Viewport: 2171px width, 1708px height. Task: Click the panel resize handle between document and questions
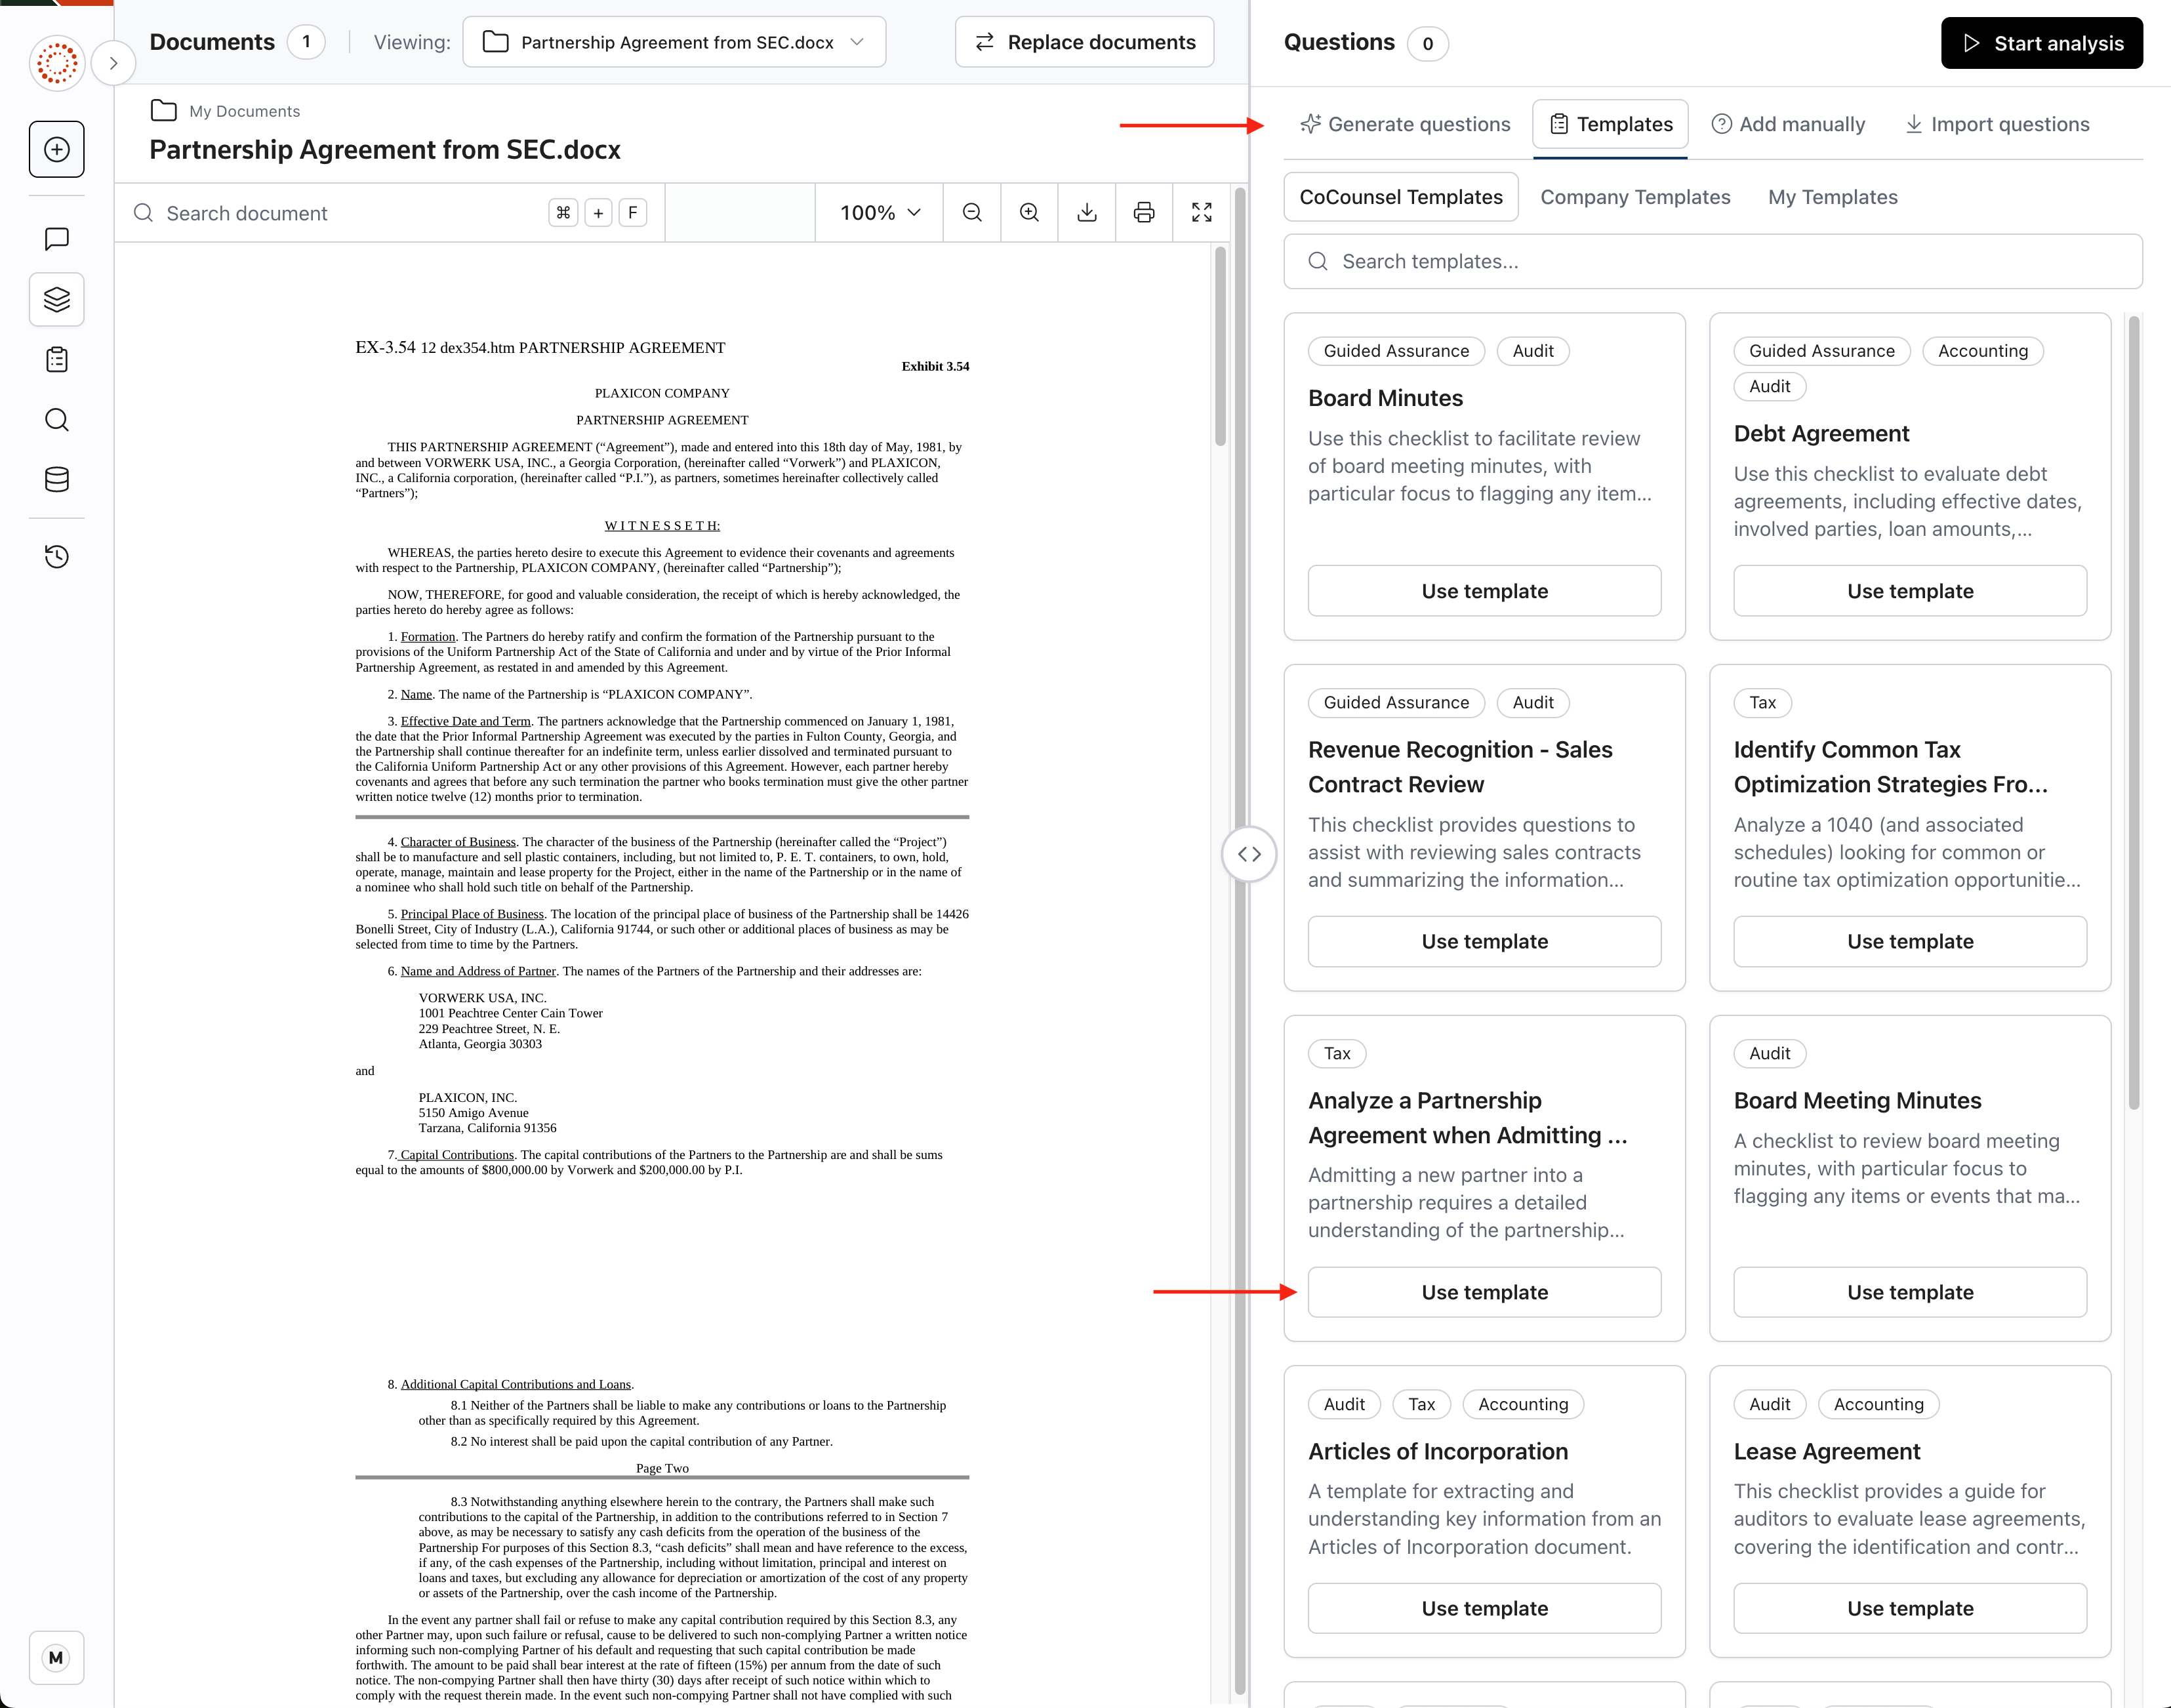pyautogui.click(x=1249, y=854)
